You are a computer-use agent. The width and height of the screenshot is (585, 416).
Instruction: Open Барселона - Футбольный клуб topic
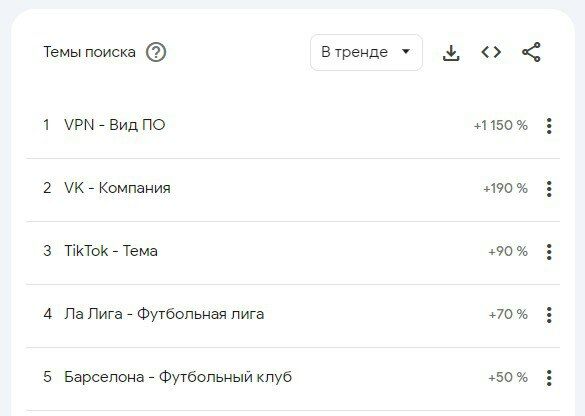[x=178, y=377]
